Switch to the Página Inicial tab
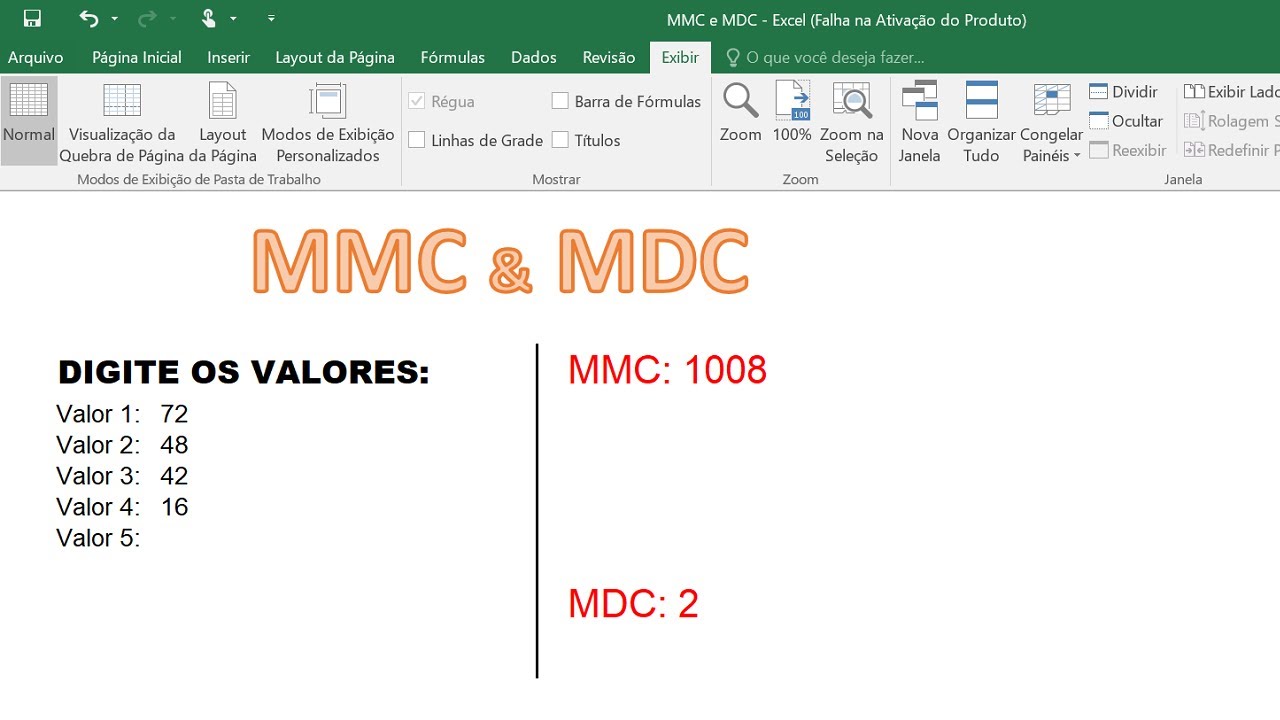 click(137, 57)
